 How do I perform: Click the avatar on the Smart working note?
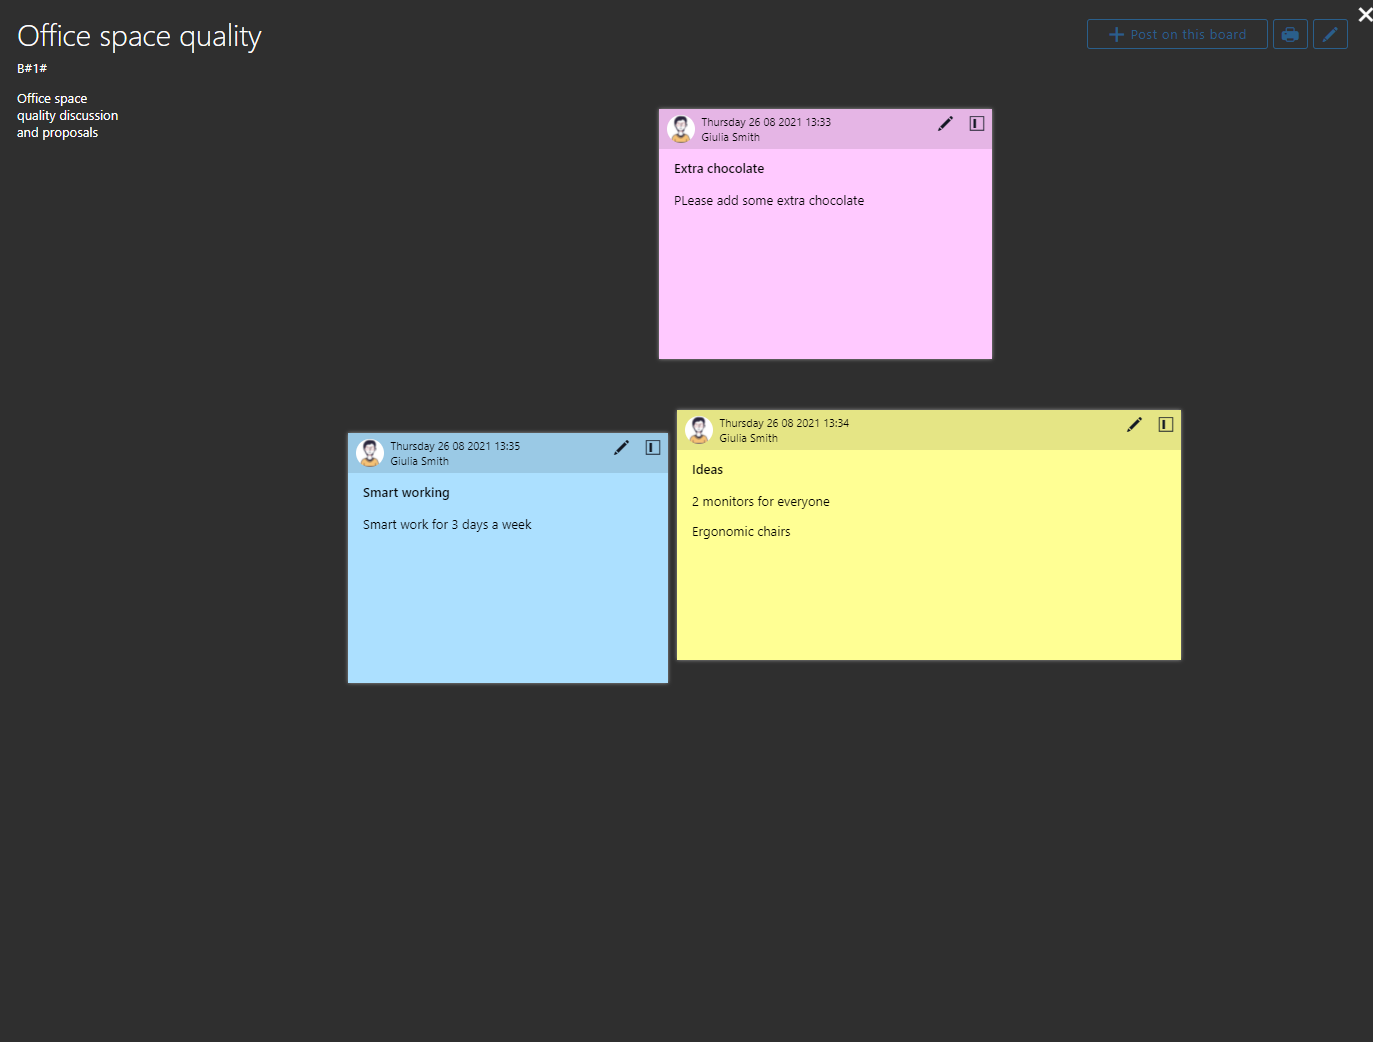point(370,453)
